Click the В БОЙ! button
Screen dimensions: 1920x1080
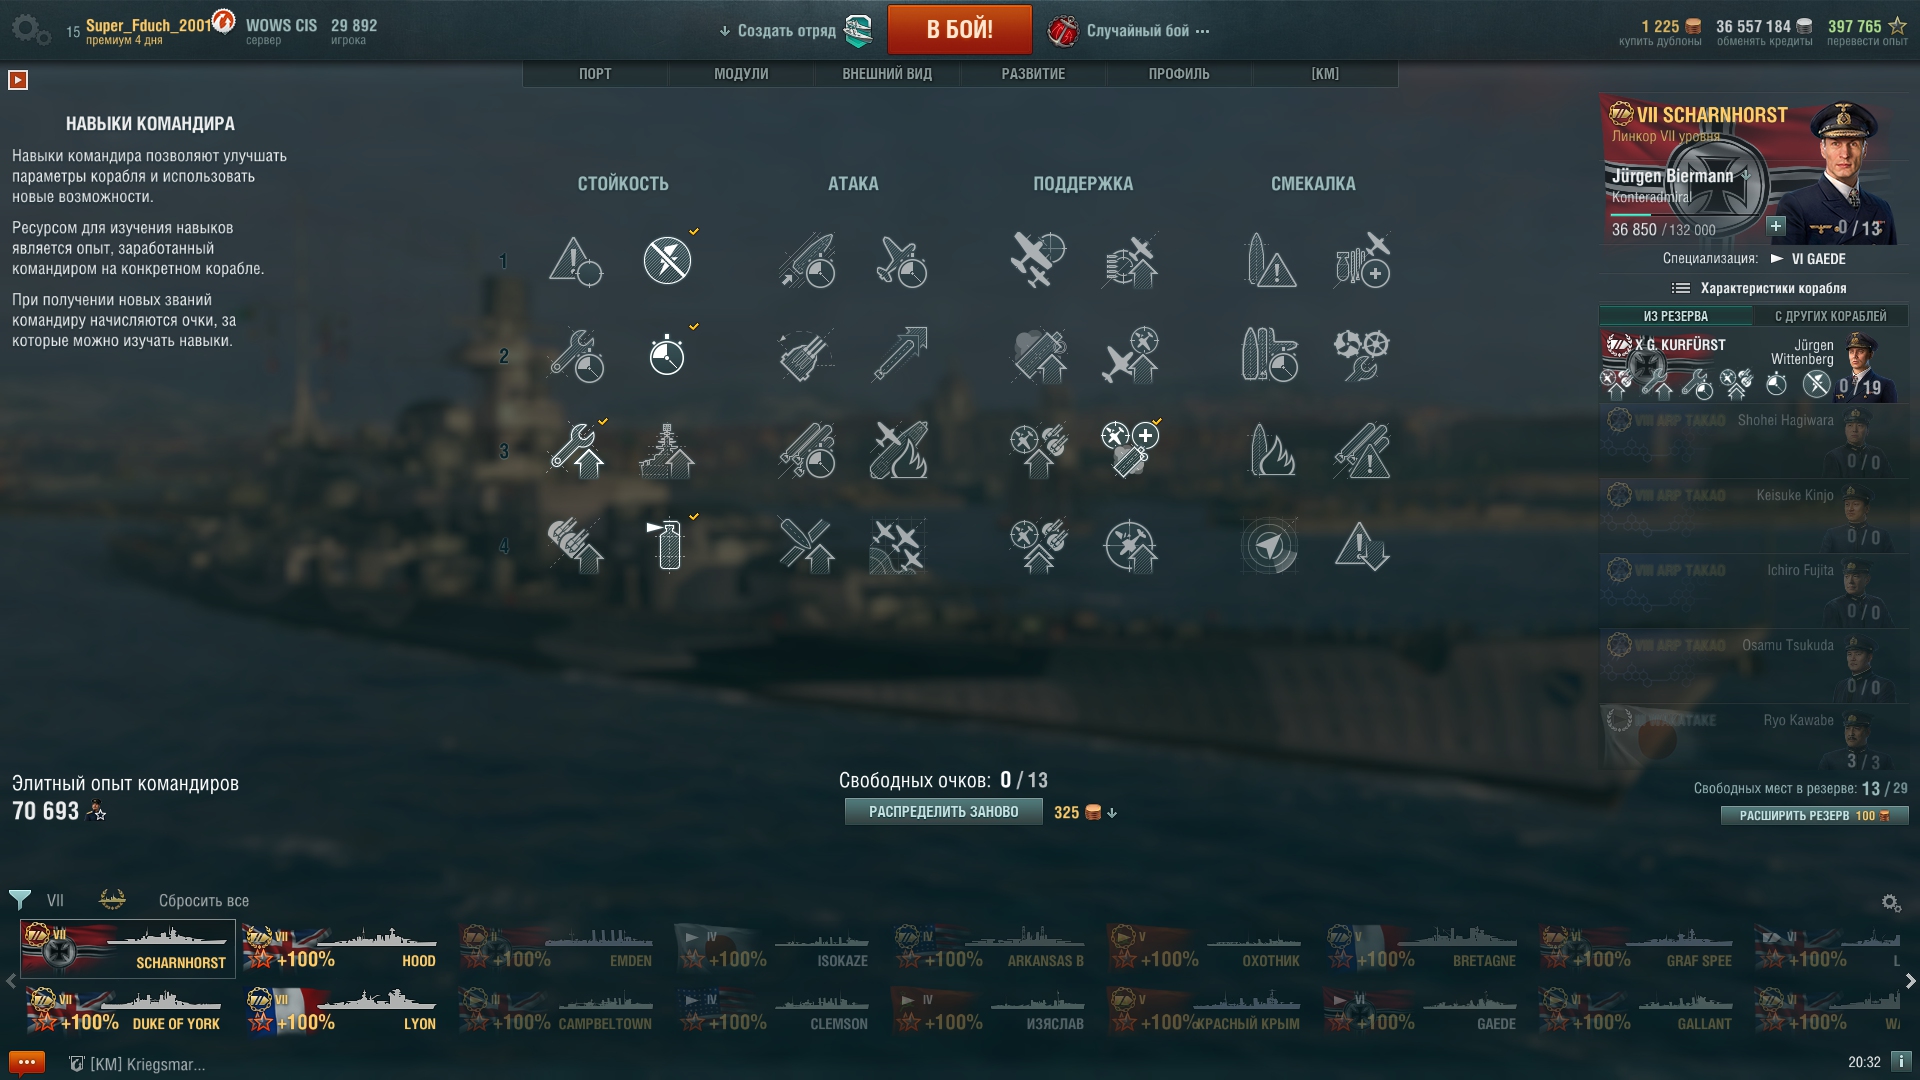click(959, 30)
